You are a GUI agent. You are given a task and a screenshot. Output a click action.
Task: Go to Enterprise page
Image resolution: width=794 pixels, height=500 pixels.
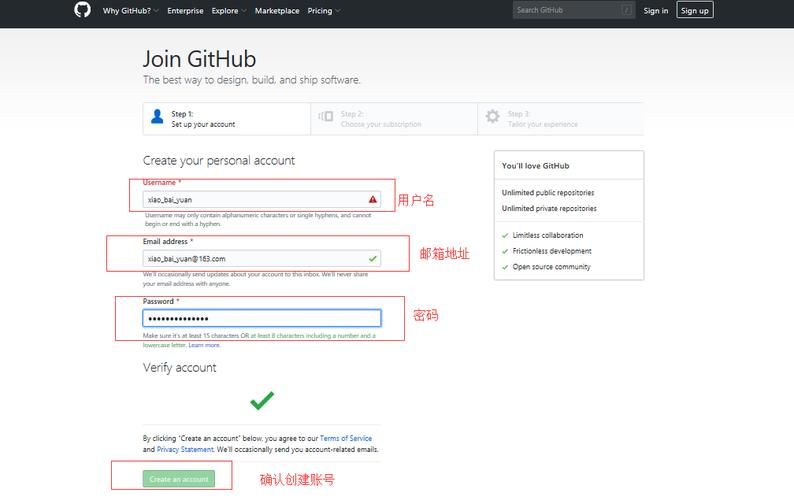[185, 11]
